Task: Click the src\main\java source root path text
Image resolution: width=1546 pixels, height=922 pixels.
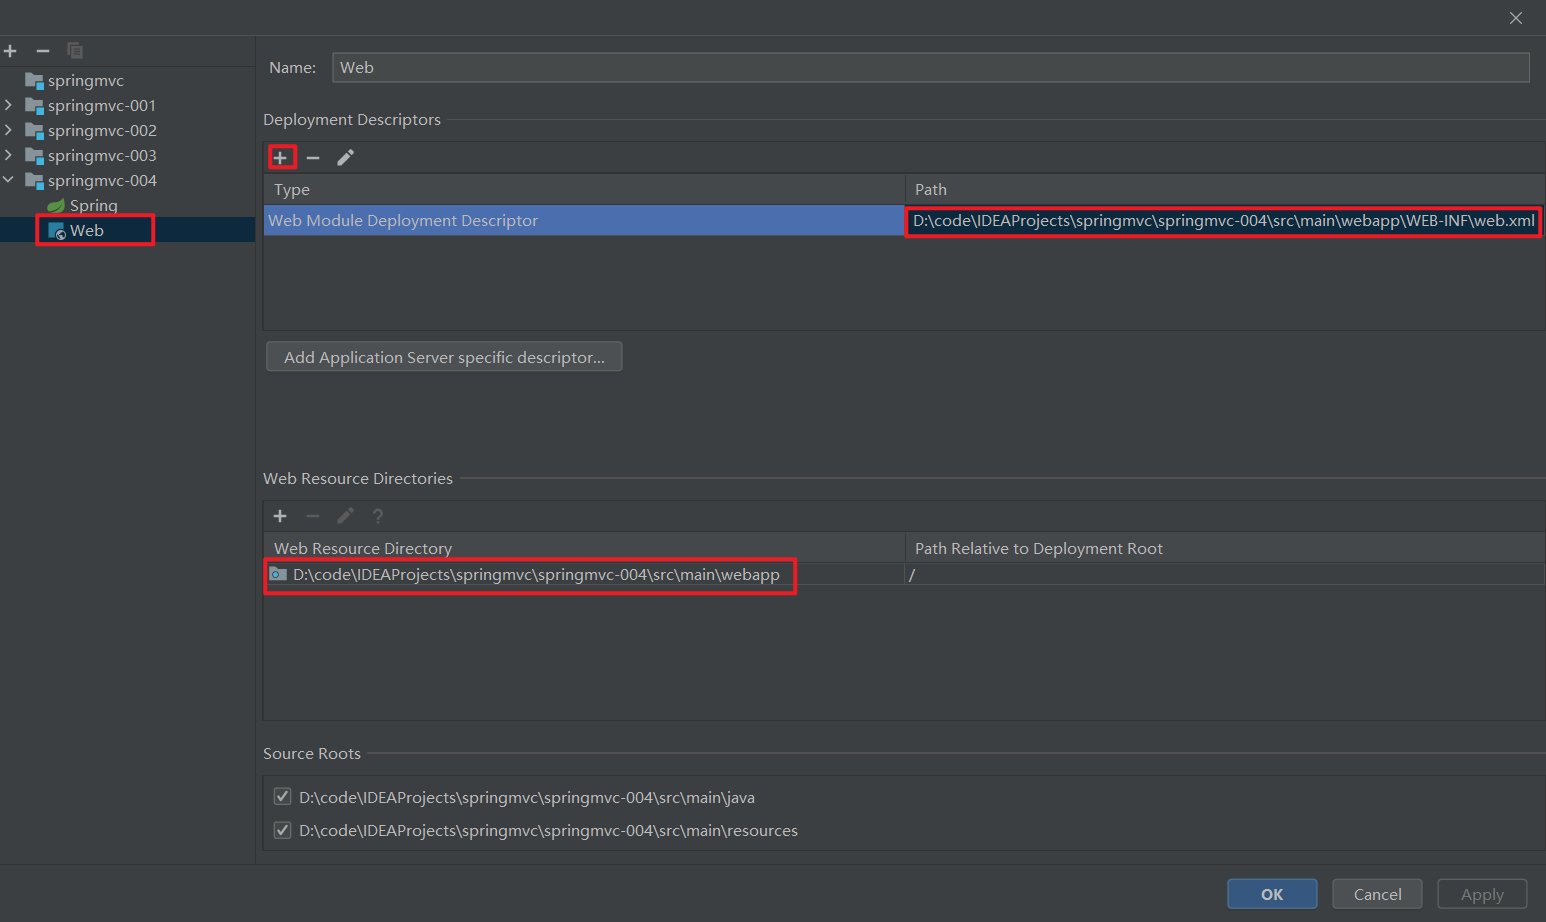Action: 527,798
